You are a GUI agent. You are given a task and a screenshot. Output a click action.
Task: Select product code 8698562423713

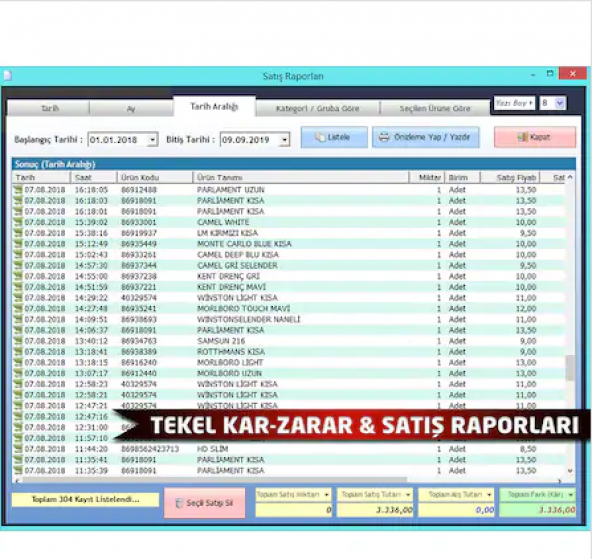click(150, 449)
